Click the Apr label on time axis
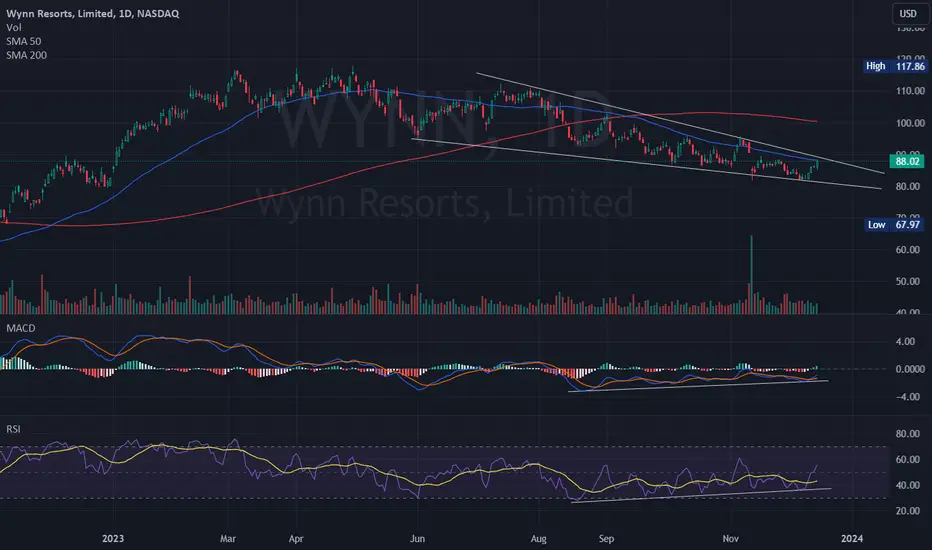The width and height of the screenshot is (932, 550). 296,539
